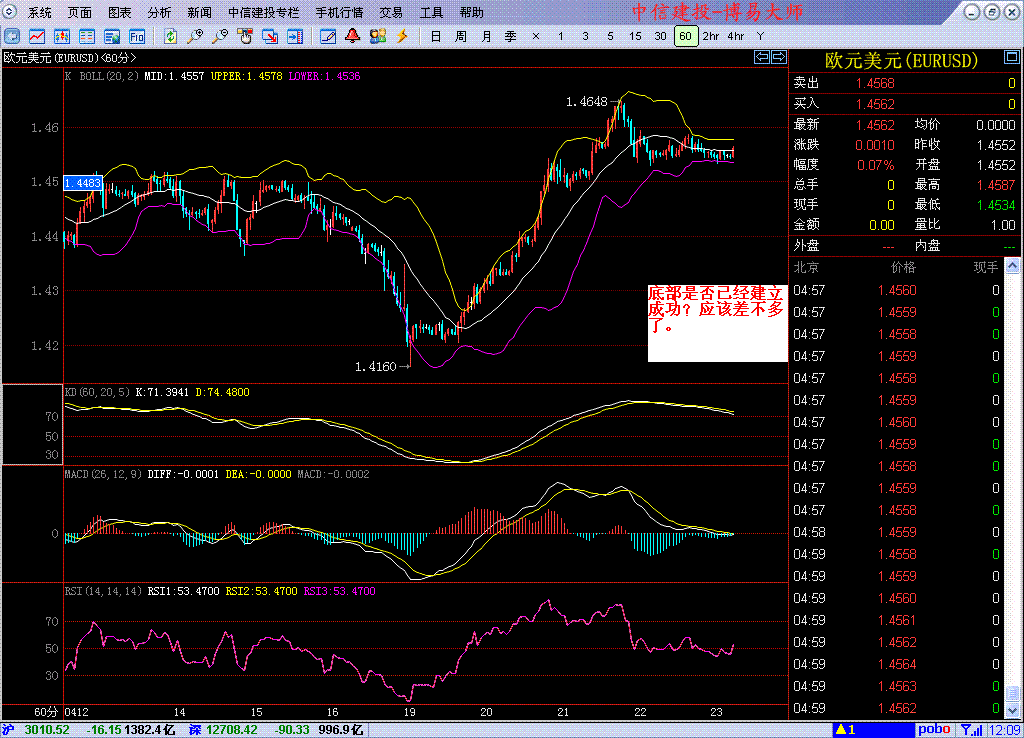Click the green refresh data icon

[x=170, y=37]
